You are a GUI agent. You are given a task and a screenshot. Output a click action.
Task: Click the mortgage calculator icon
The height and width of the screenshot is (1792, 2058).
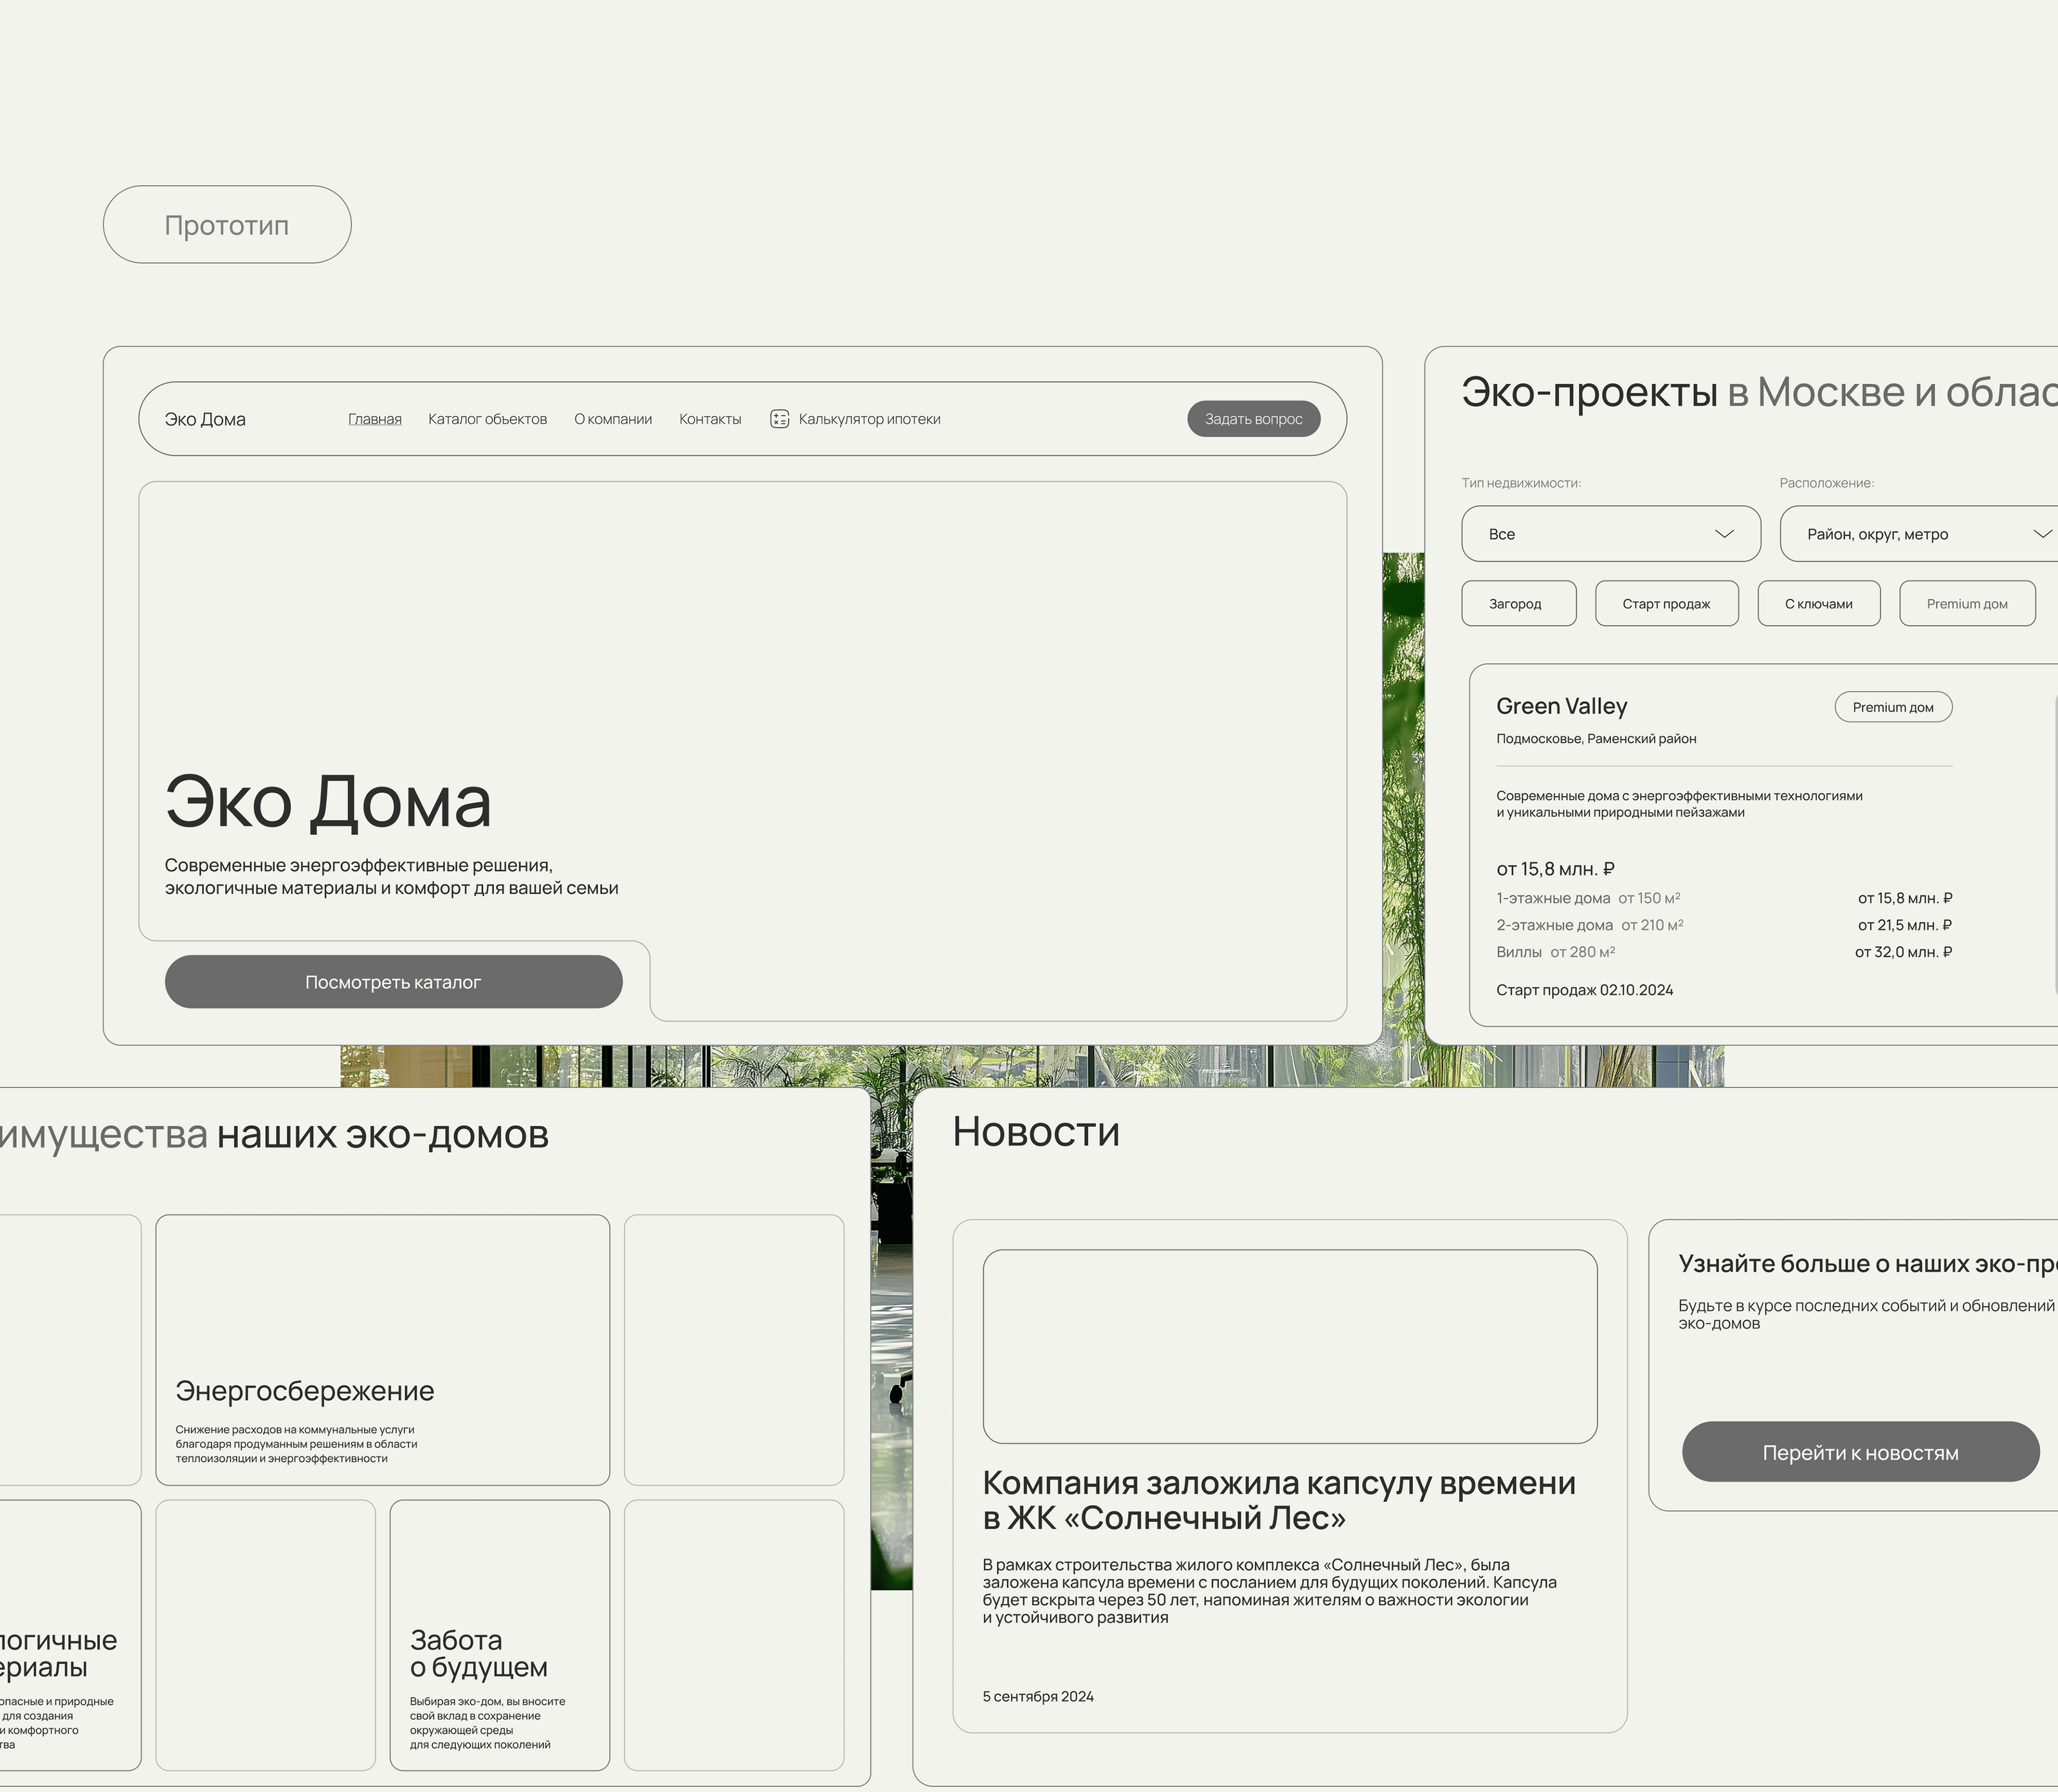[x=779, y=419]
